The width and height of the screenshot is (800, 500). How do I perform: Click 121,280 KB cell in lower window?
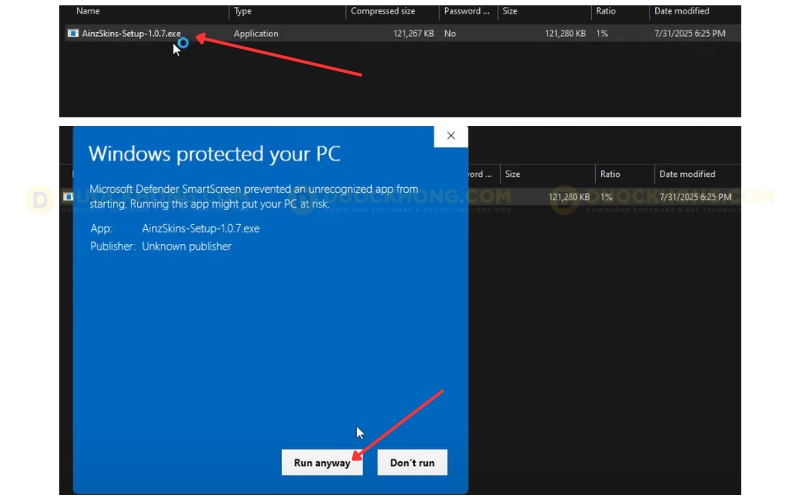[x=569, y=197]
